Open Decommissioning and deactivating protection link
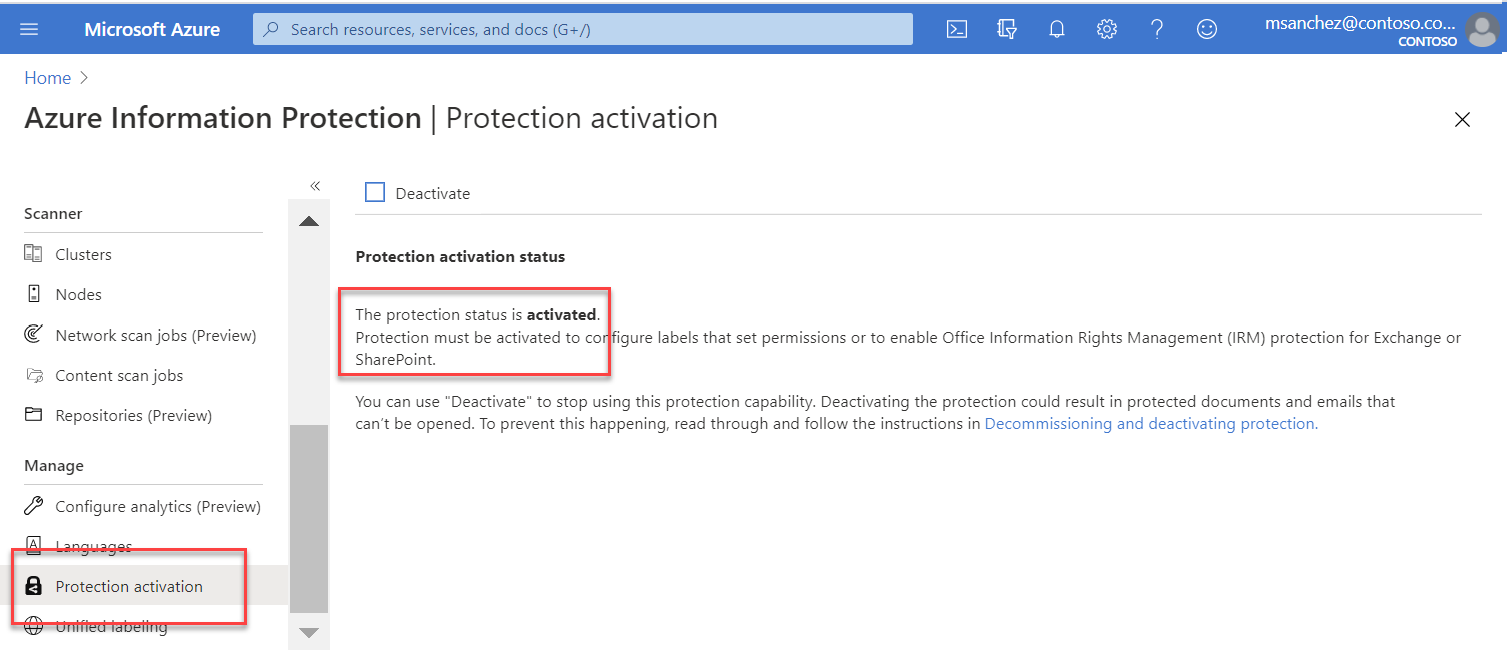Screen dimensions: 1507x650 point(1151,424)
